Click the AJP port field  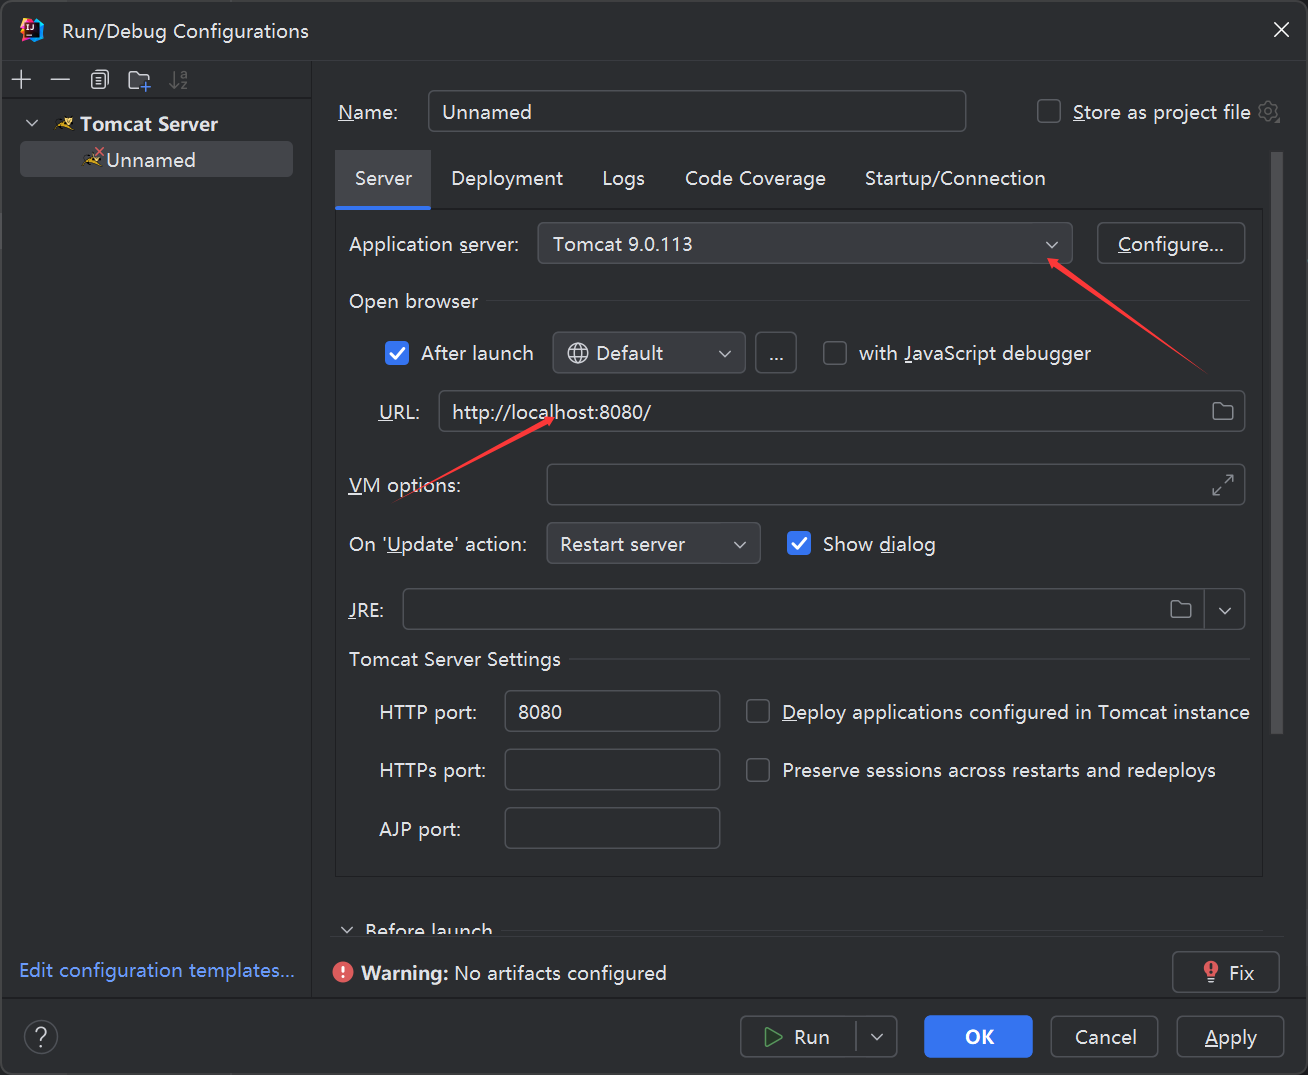[x=612, y=828]
